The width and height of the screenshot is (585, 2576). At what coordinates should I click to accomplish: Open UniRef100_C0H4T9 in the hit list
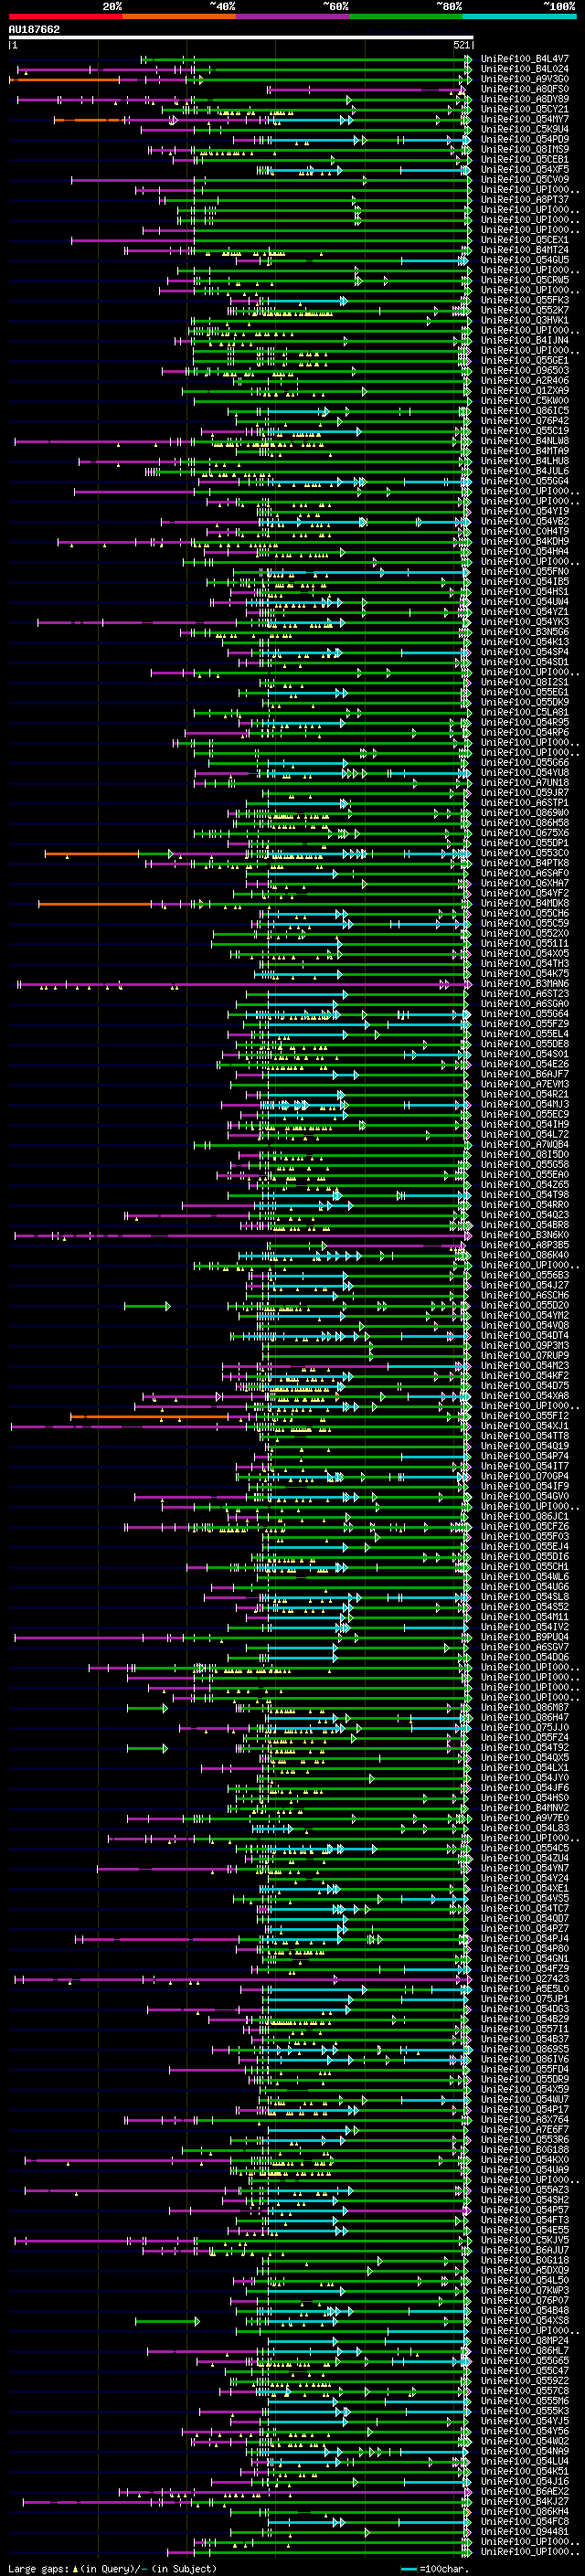point(525,531)
